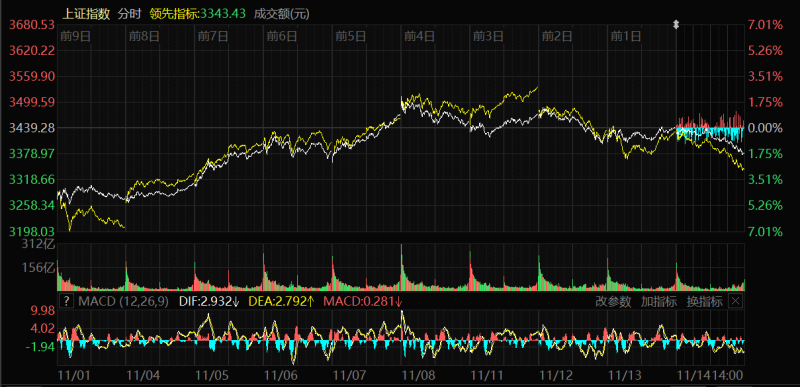
Task: Click the 11/12 date label
Action: click(557, 376)
